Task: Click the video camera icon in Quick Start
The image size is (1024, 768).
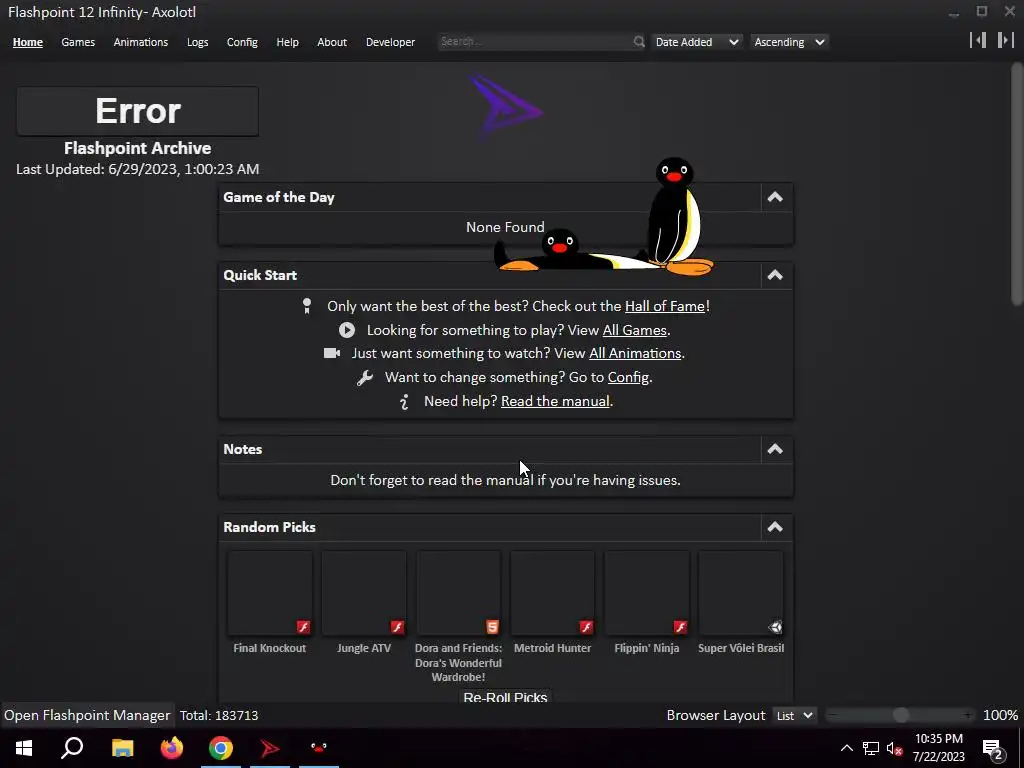Action: tap(332, 353)
